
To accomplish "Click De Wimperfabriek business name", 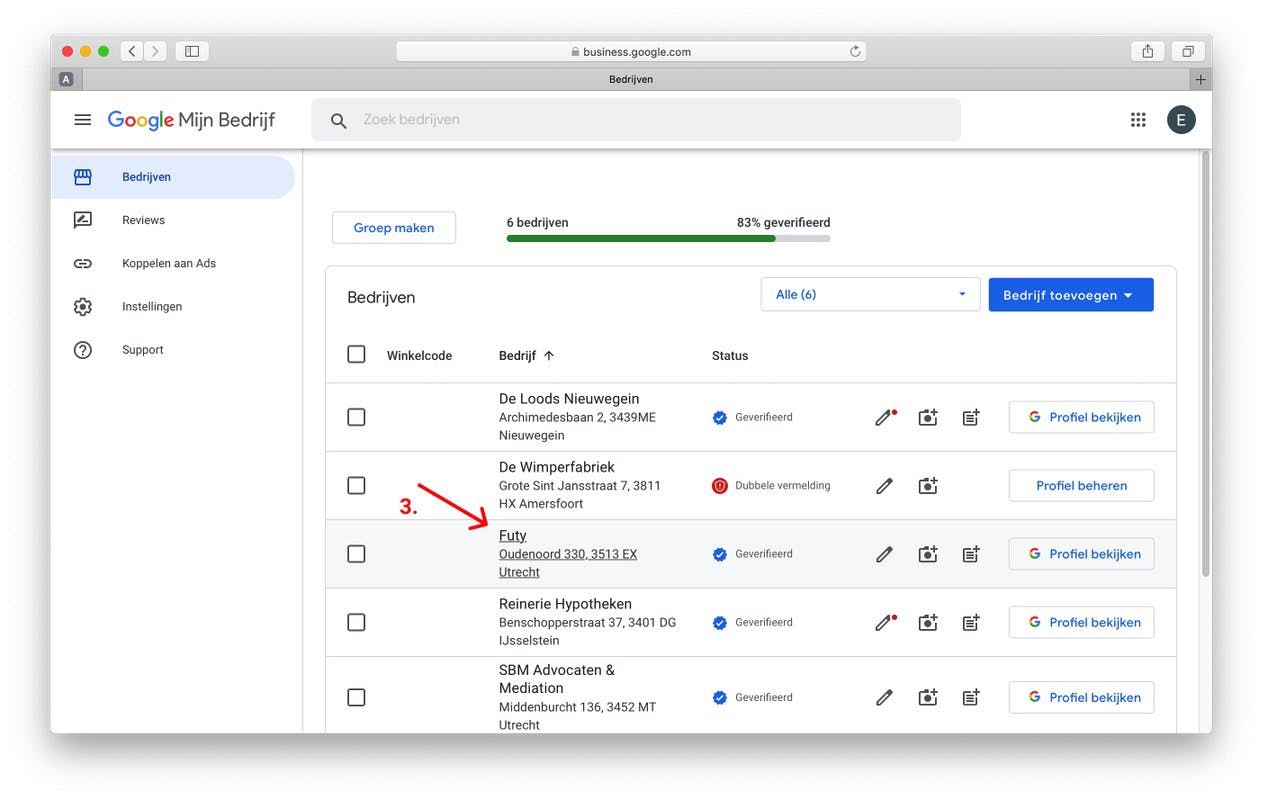I will [557, 467].
